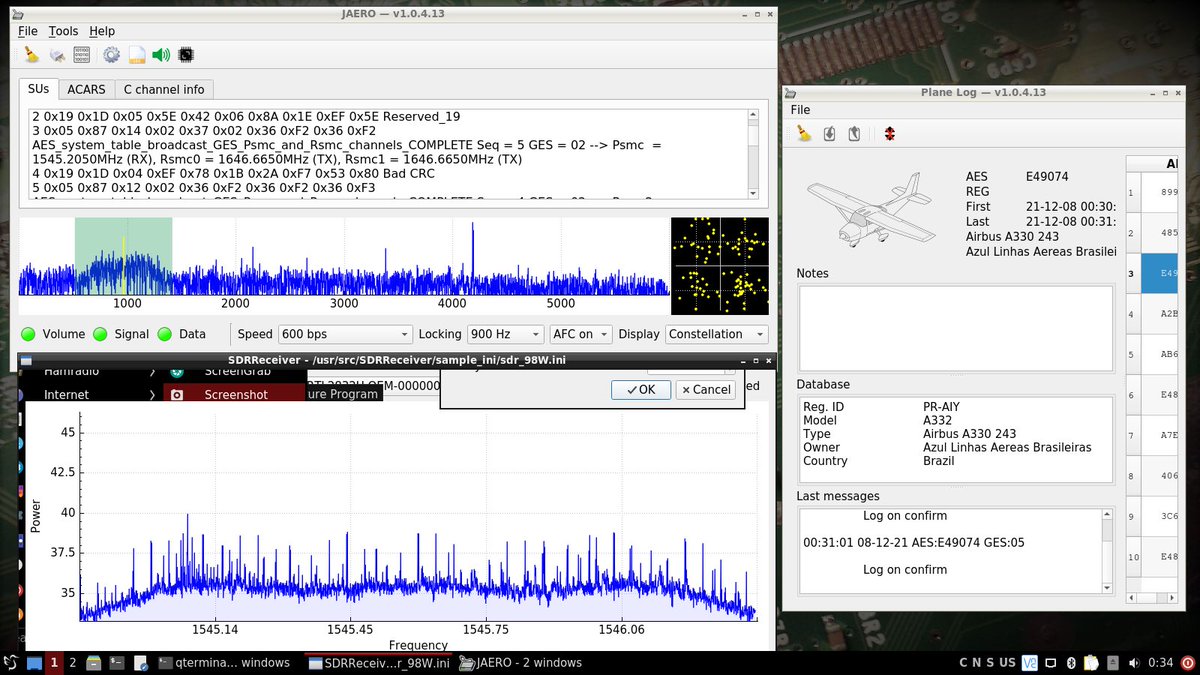Click the green Data indicator light

point(165,334)
